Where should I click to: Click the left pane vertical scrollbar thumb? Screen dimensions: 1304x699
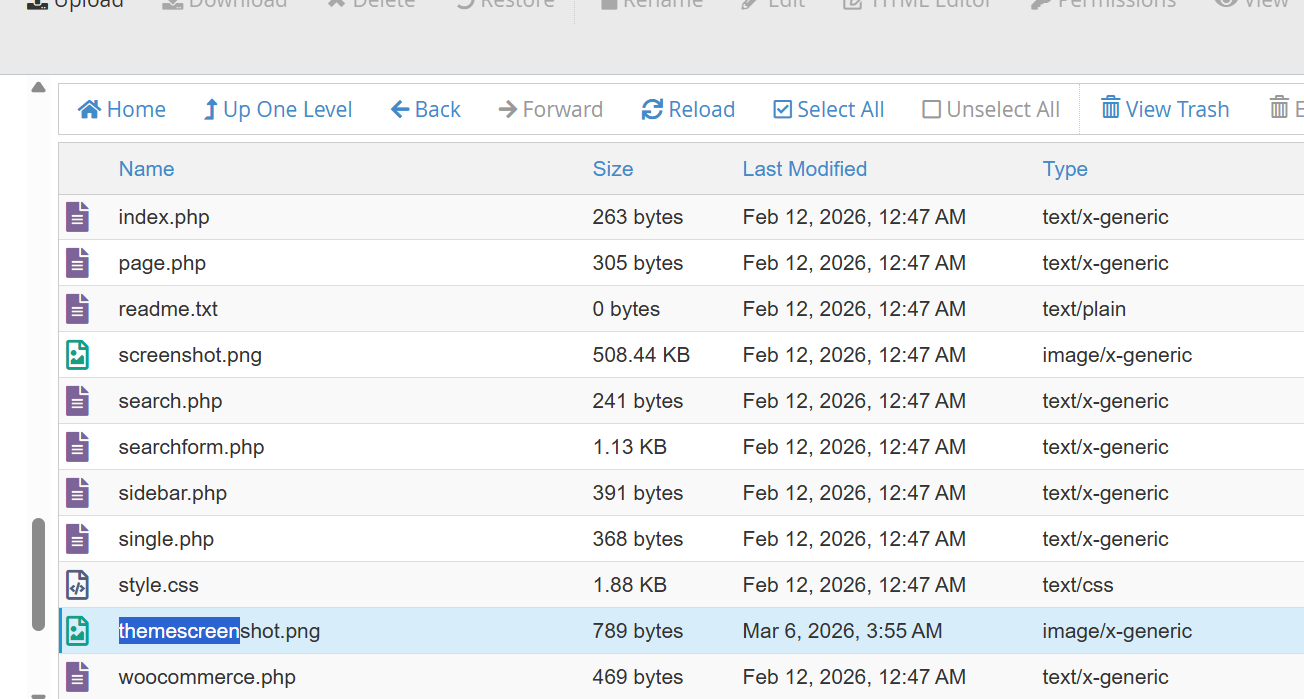click(38, 574)
